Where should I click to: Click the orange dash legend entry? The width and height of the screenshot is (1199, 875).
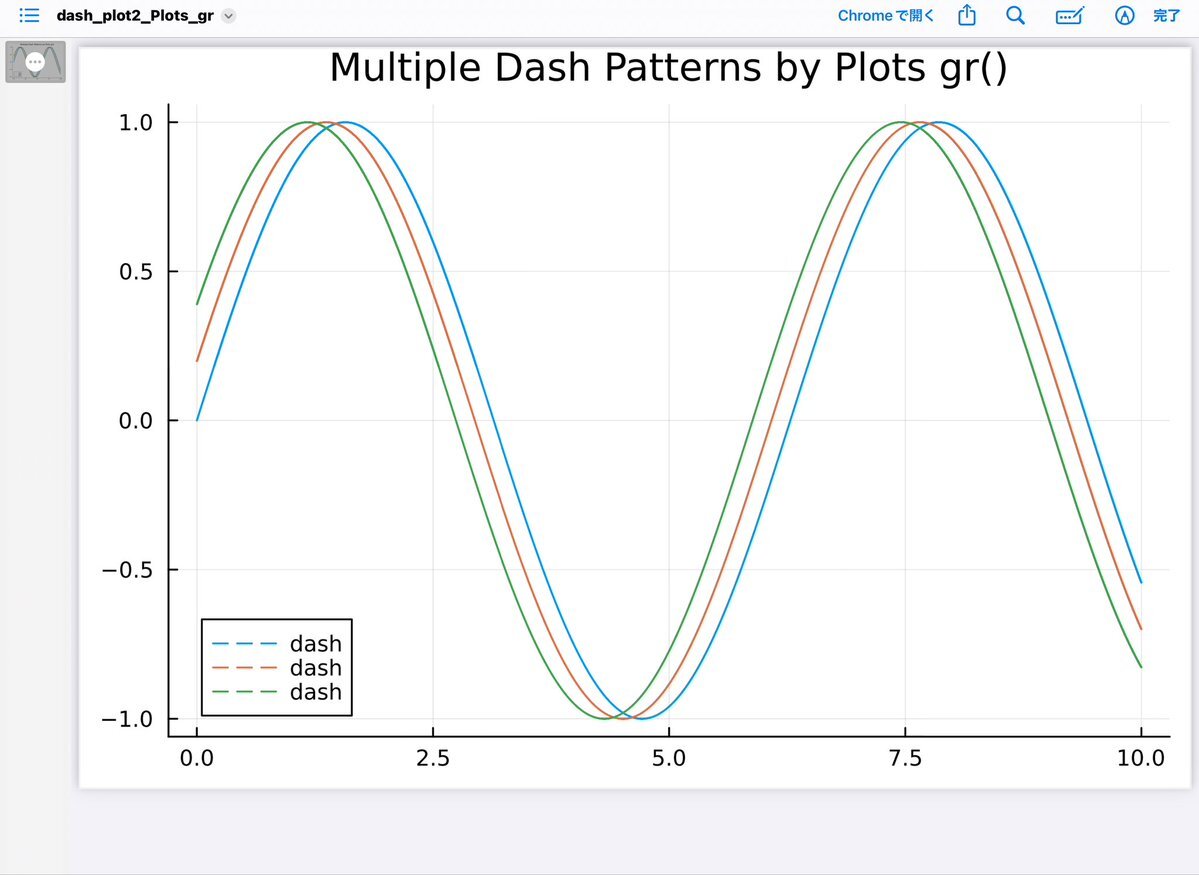point(277,668)
